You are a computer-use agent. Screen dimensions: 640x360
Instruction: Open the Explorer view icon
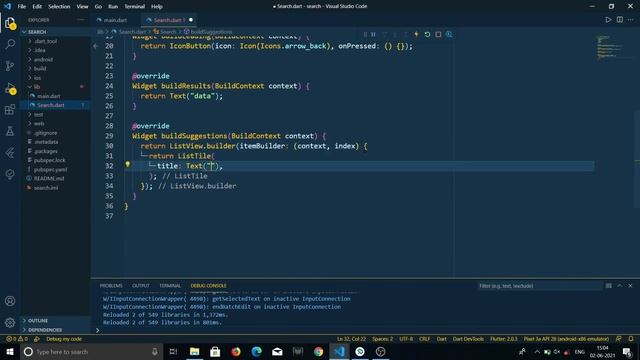click(10, 23)
